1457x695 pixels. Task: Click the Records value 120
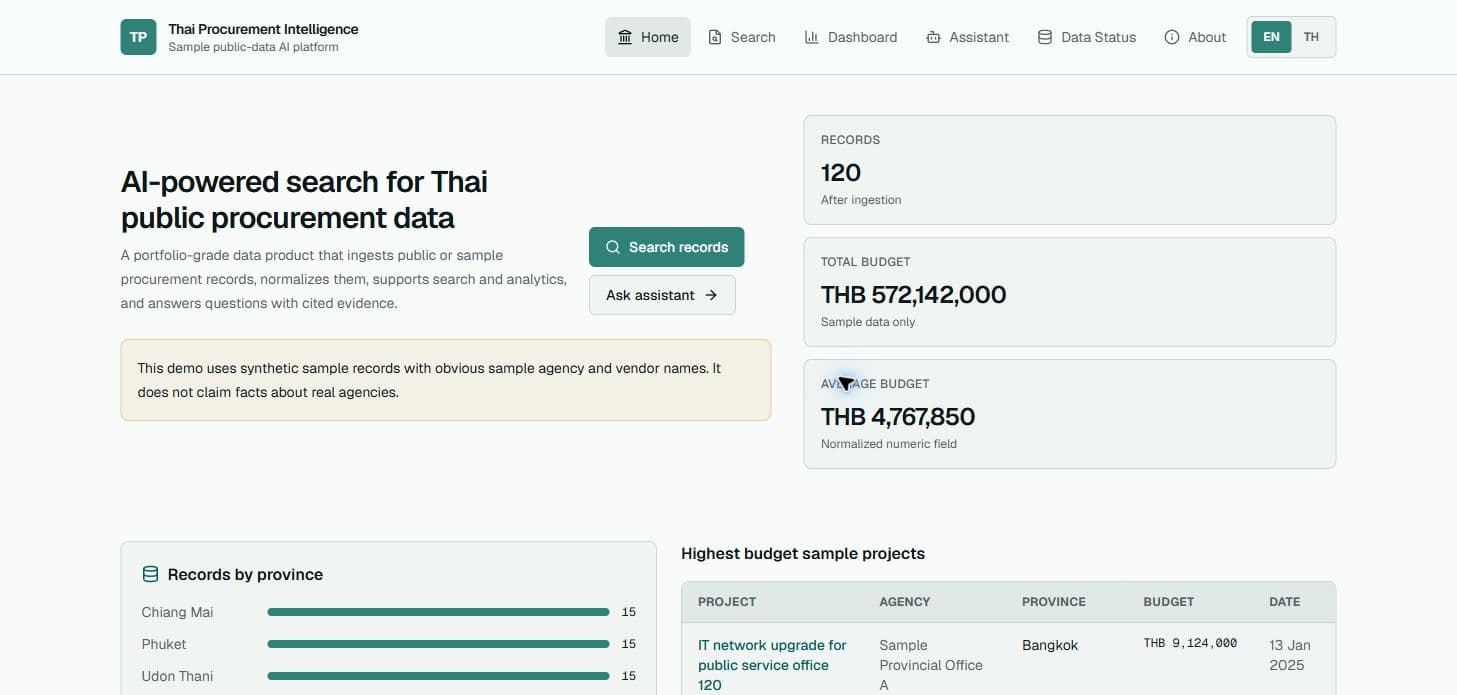pyautogui.click(x=841, y=173)
